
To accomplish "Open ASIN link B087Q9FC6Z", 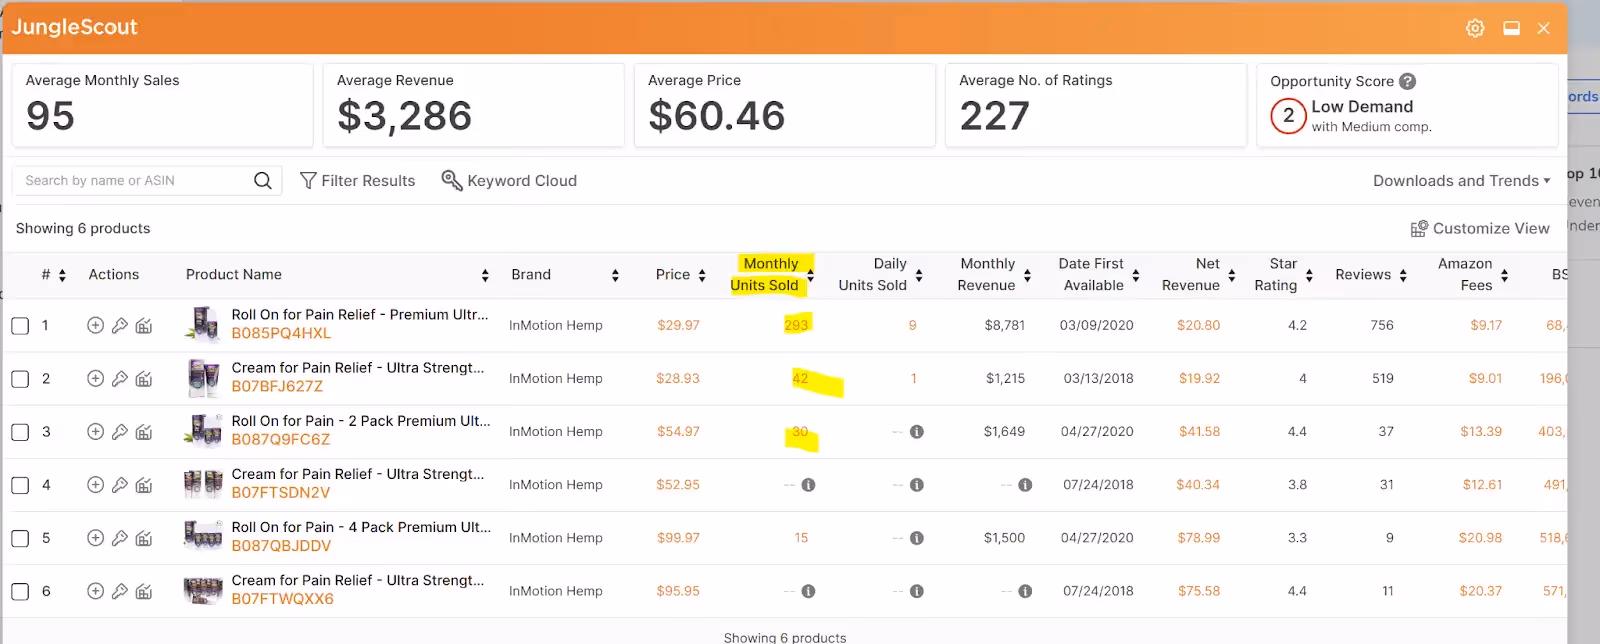I will click(x=280, y=439).
